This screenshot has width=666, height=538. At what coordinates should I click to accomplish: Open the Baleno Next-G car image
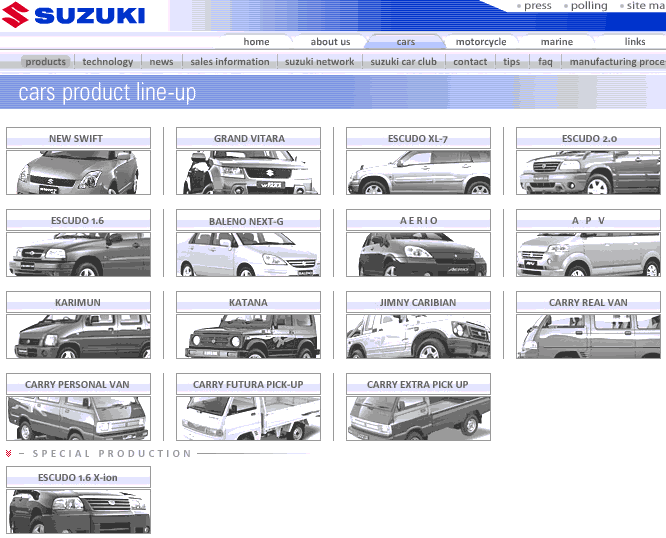[248, 254]
